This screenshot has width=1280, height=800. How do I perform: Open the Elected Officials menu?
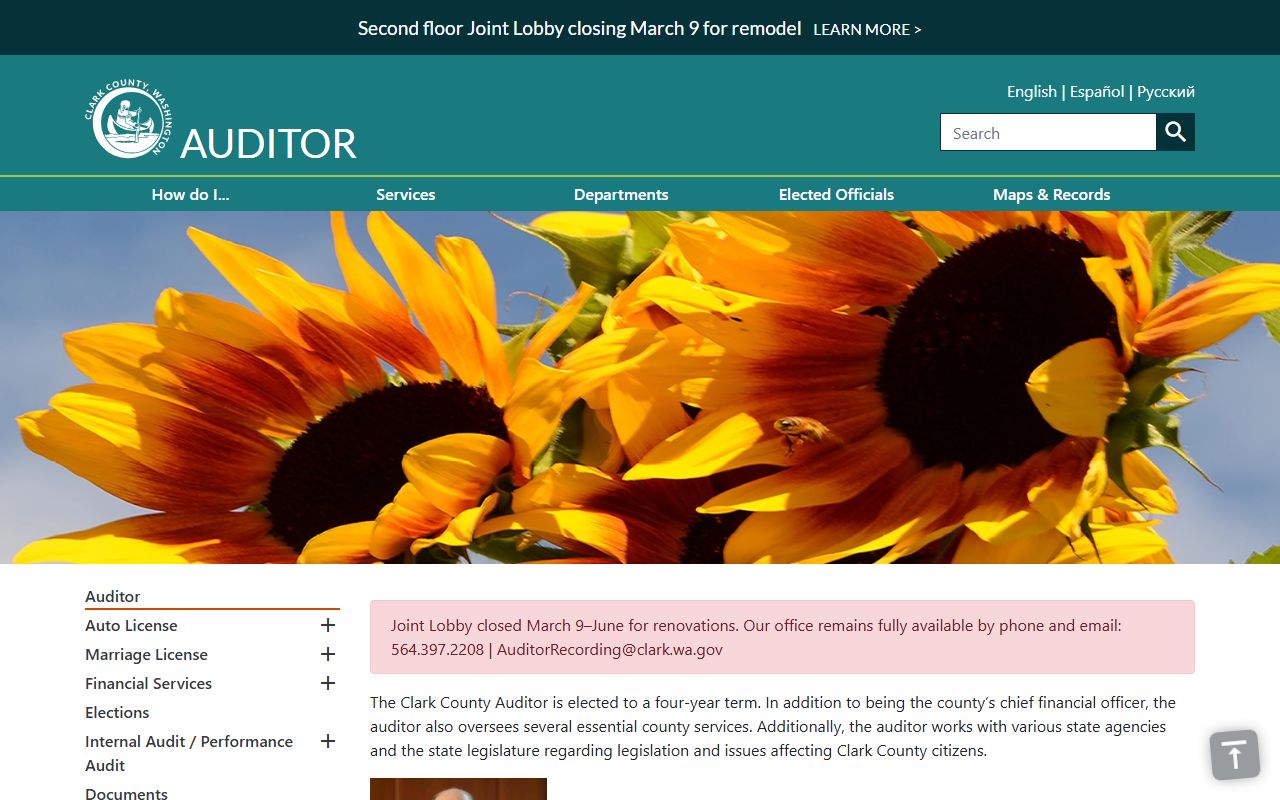coord(836,194)
